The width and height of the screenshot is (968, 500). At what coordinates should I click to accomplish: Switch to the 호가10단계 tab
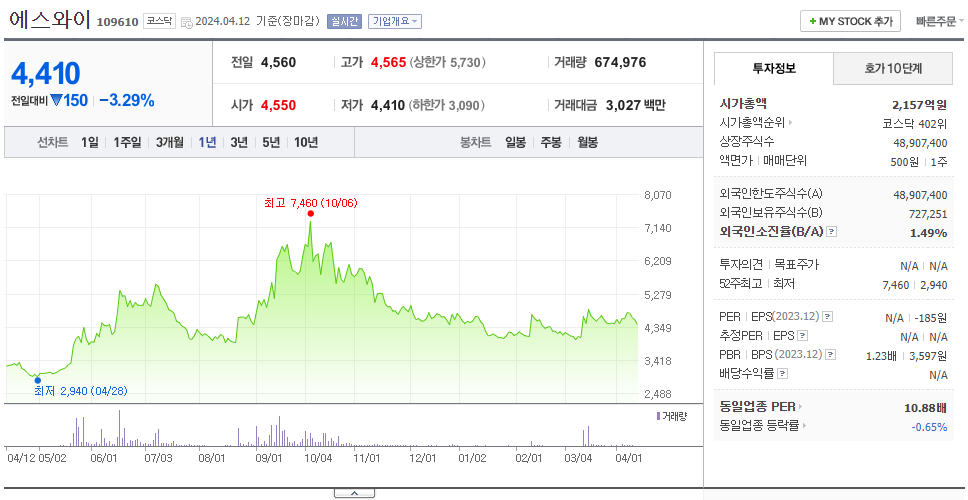pos(893,69)
